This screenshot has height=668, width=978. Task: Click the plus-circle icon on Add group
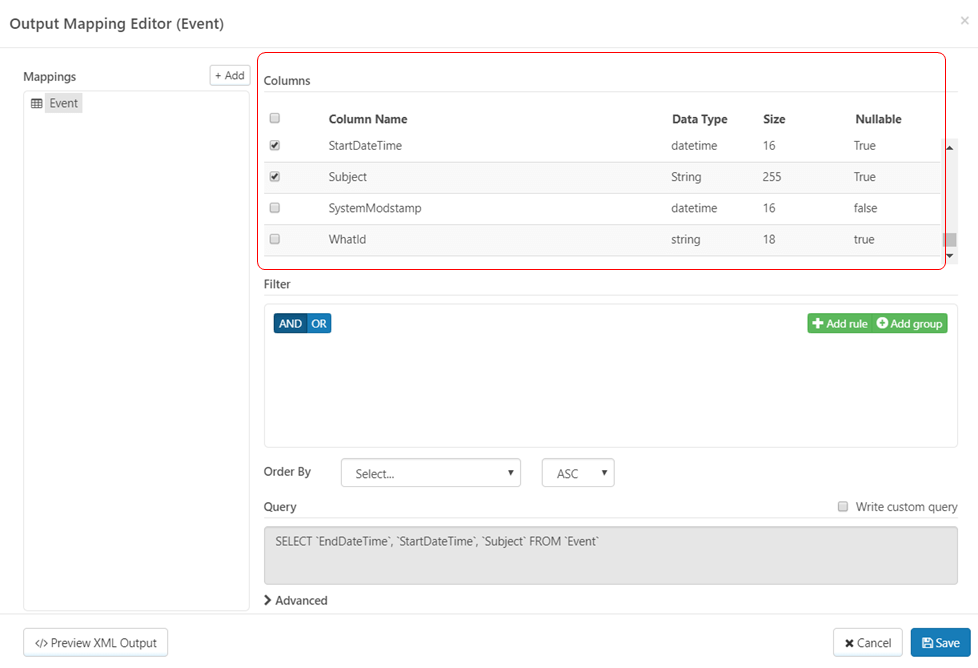(x=882, y=324)
